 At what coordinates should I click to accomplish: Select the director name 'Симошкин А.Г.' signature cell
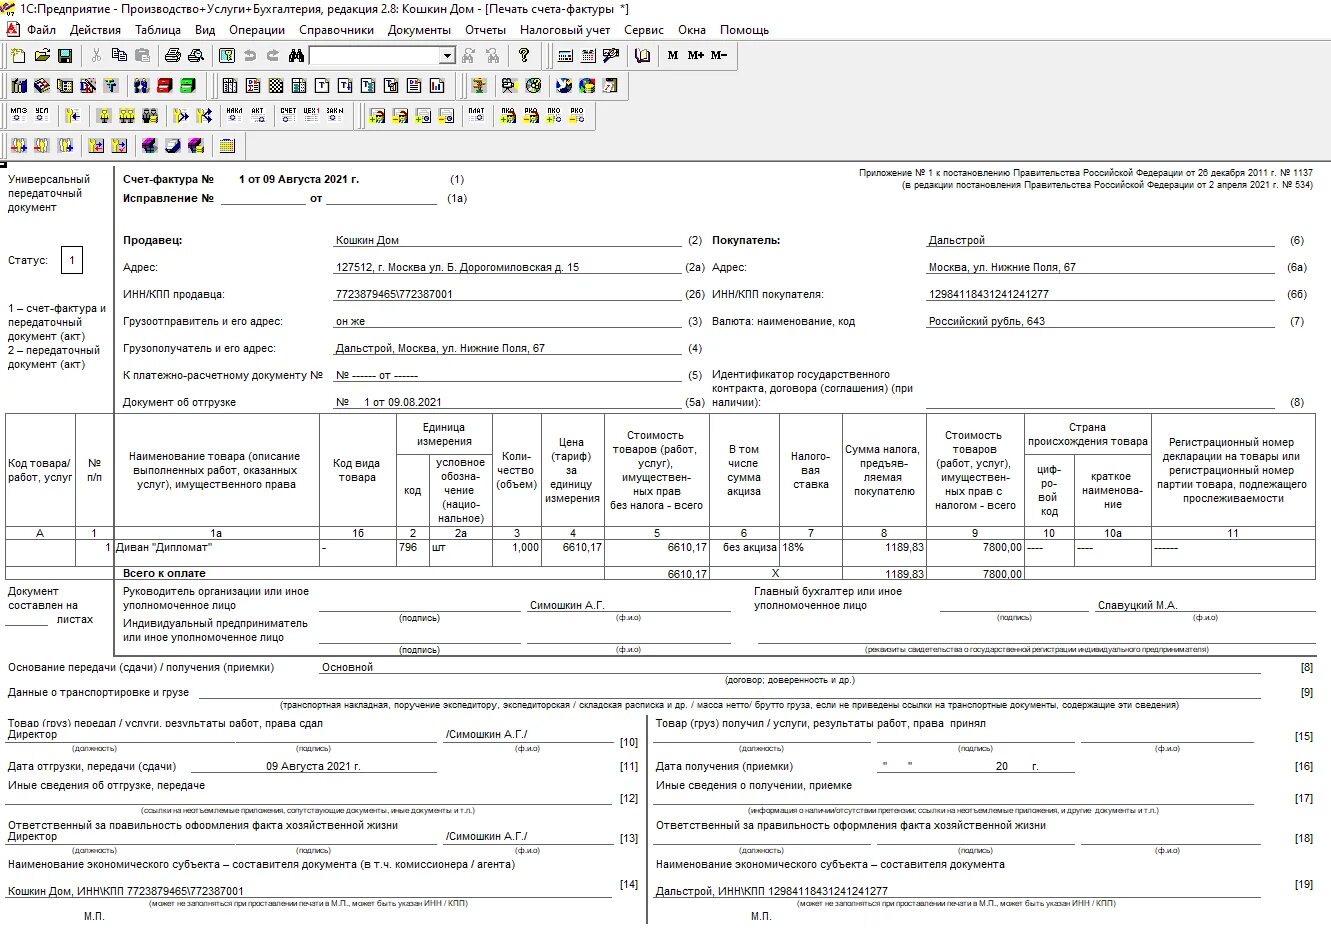[629, 605]
